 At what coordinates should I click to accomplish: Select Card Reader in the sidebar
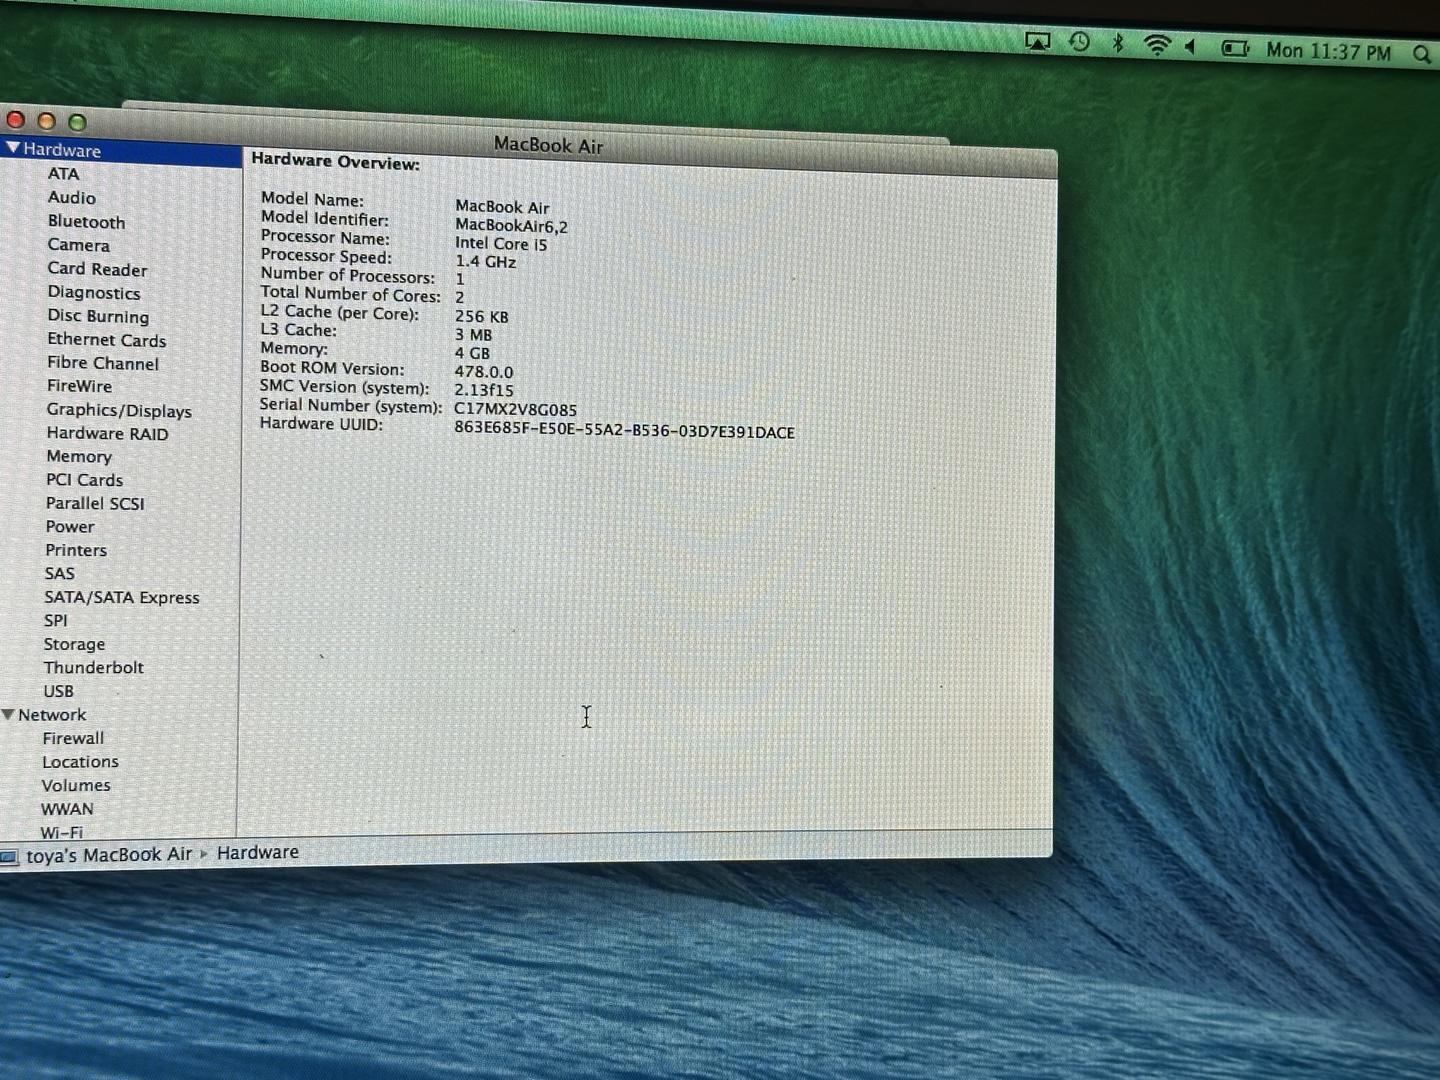(97, 269)
